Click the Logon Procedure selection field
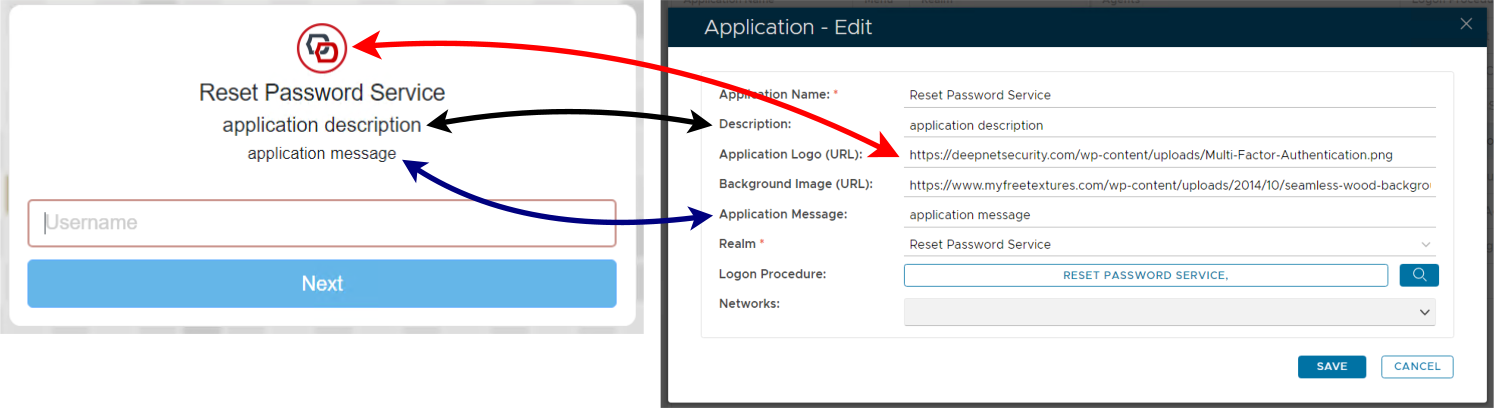 (1145, 275)
